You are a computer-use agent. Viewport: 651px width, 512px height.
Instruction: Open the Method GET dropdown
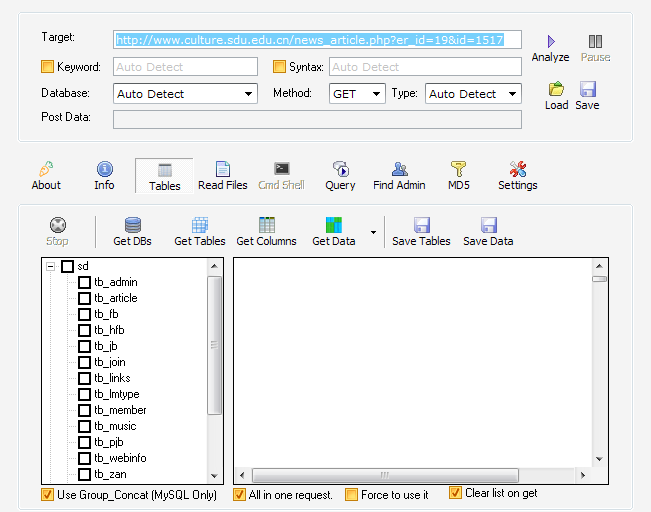click(357, 94)
